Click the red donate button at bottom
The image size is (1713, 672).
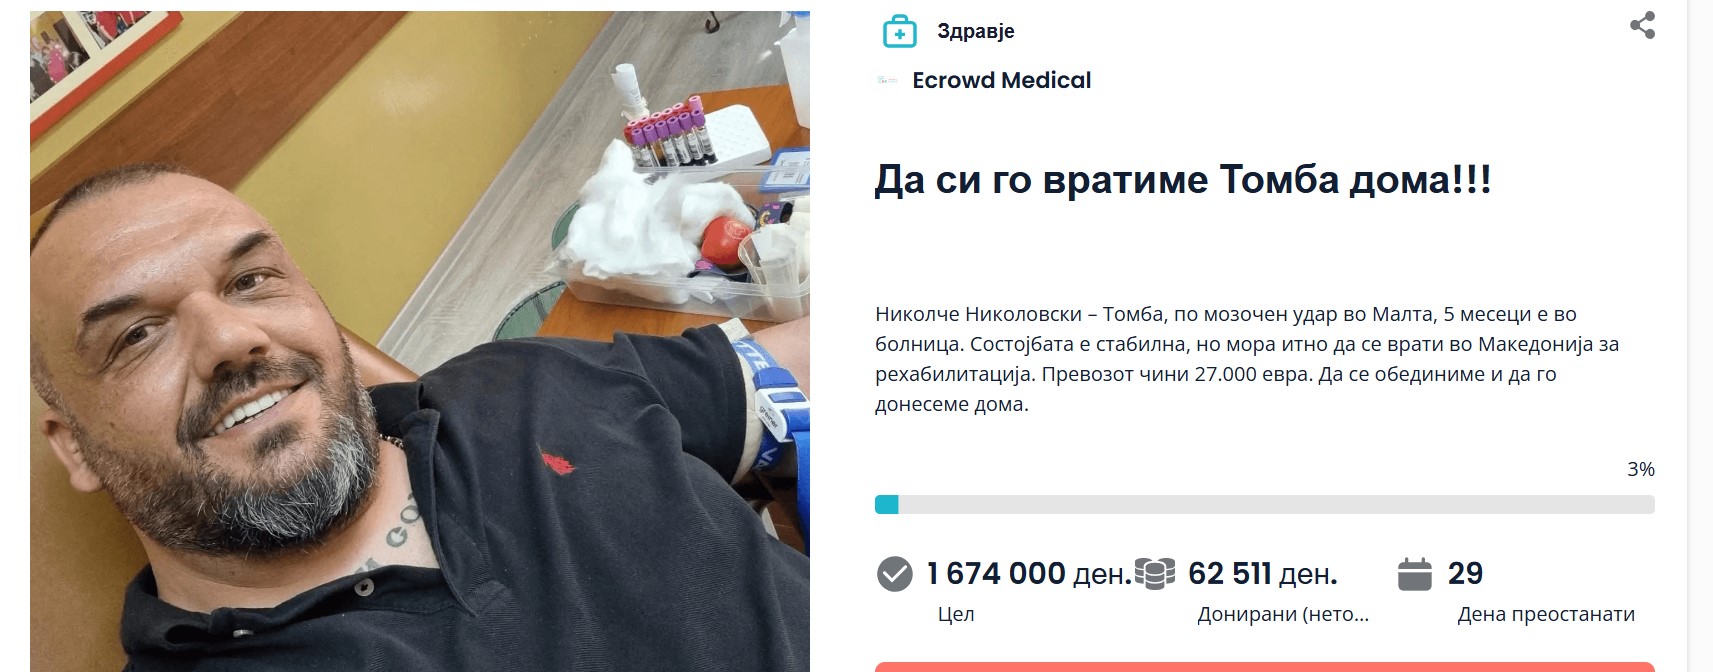point(1264,667)
